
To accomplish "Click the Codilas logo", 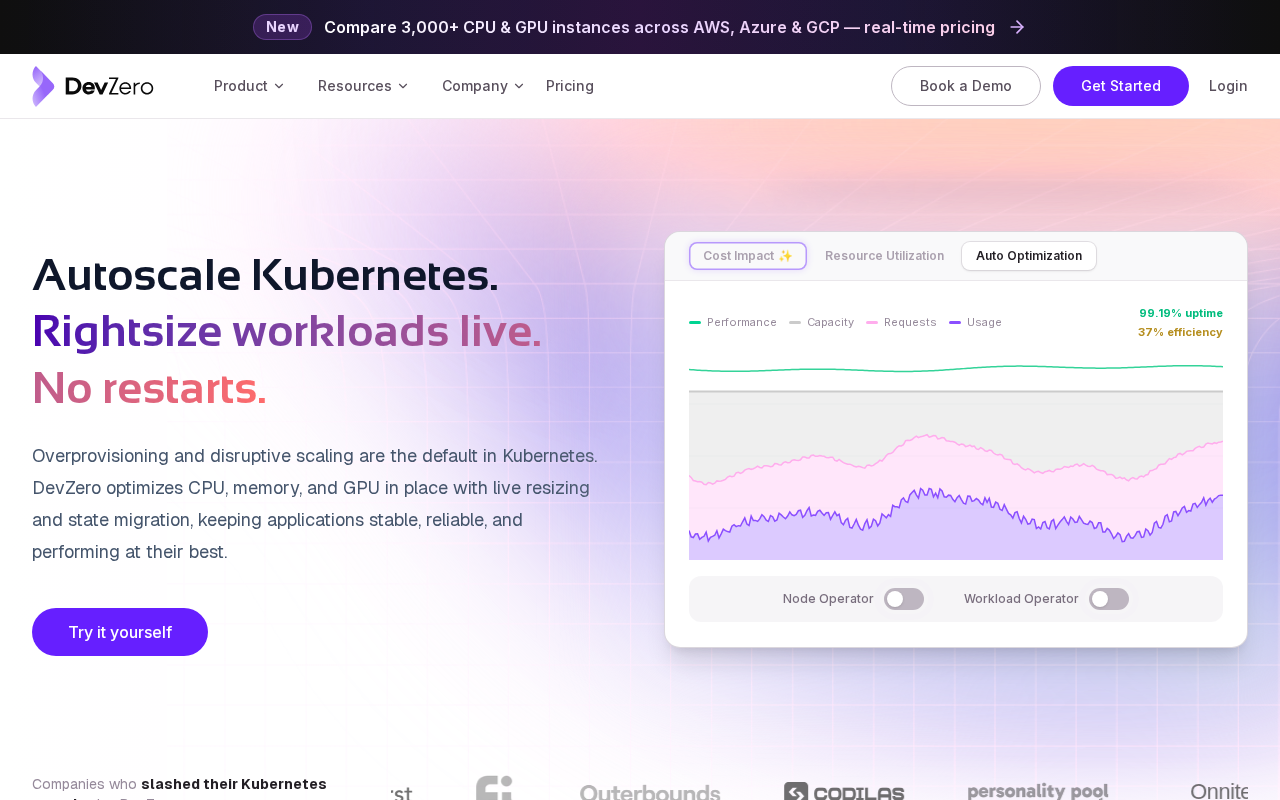I will [x=844, y=792].
